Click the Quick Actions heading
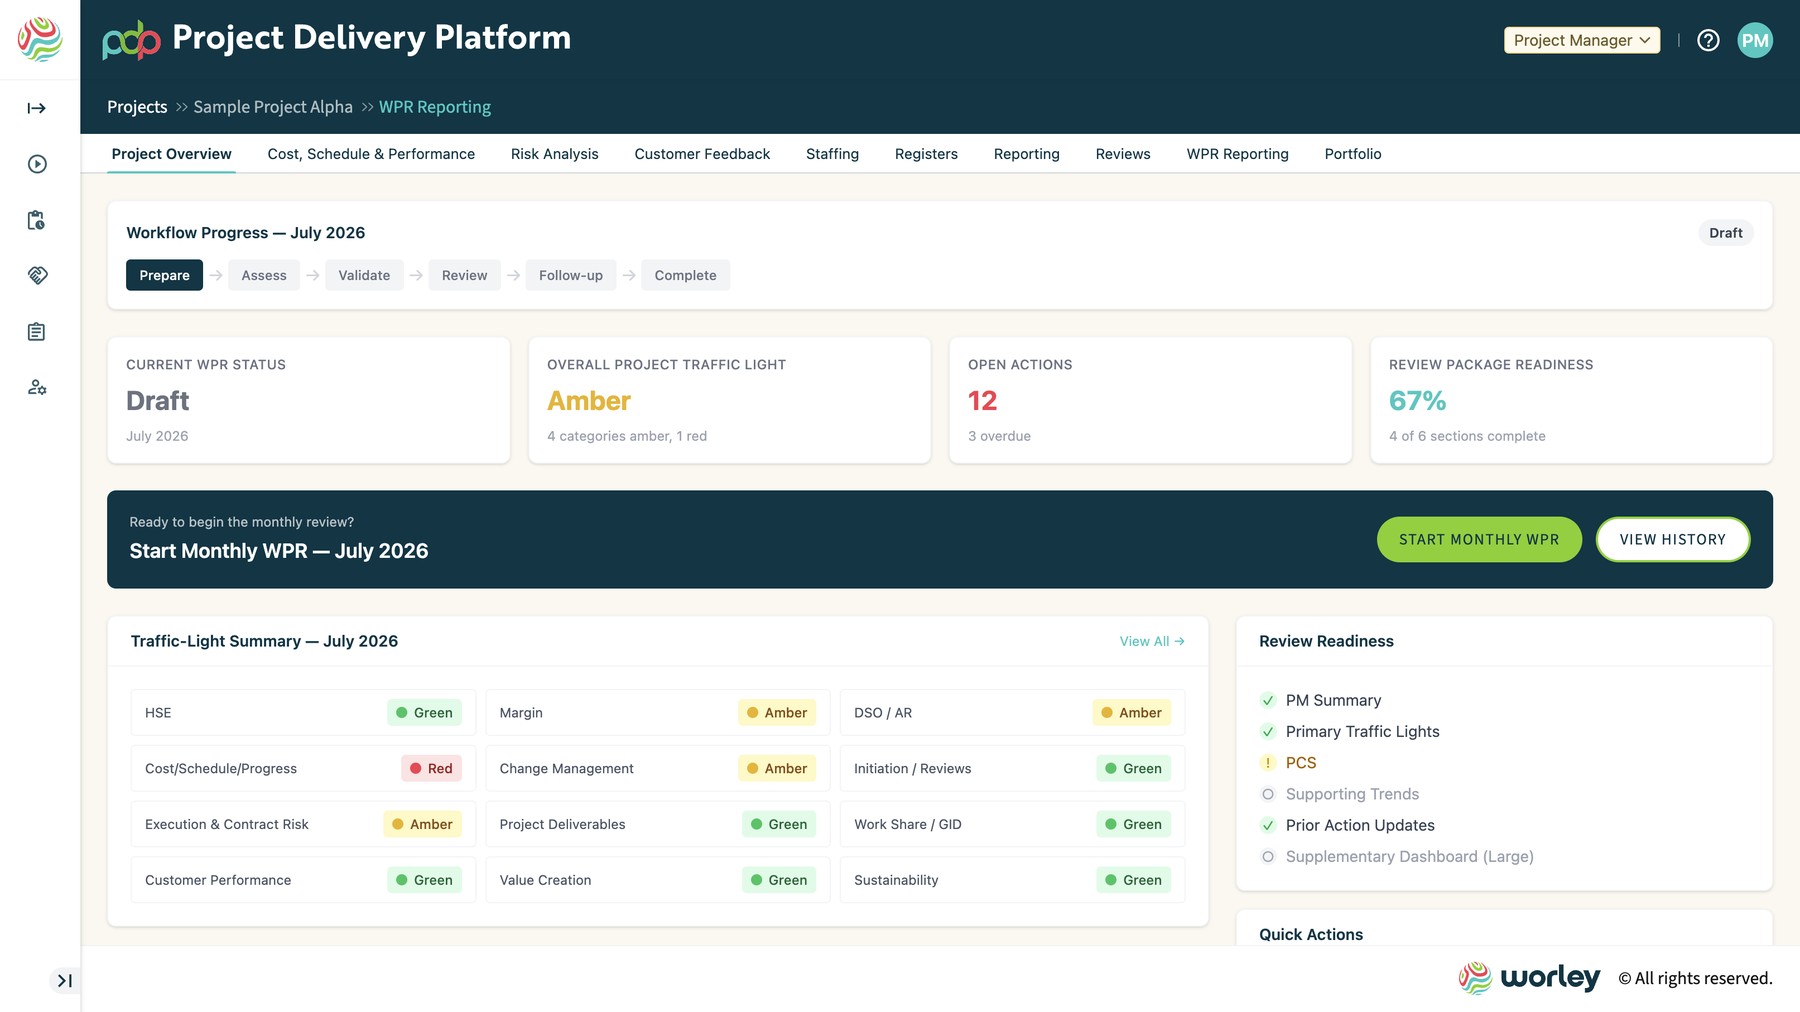Image resolution: width=1800 pixels, height=1012 pixels. click(1311, 934)
